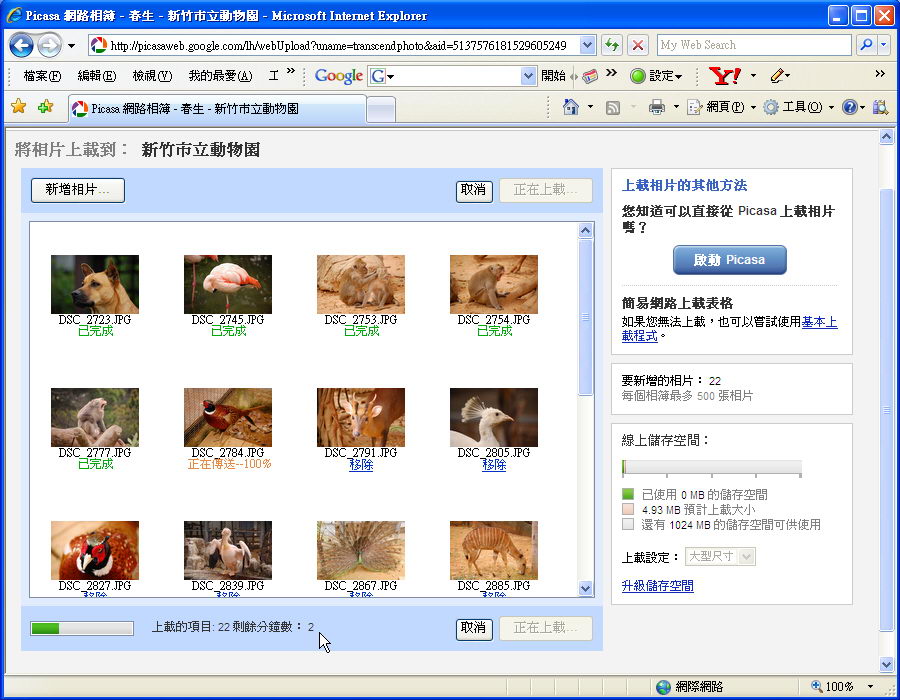Screen dimensions: 900x700
Task: Click the card-shaped Google toolbar icon after 開始
Action: (590, 76)
